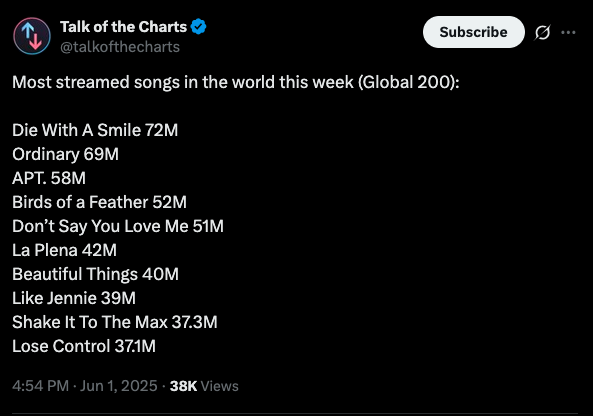Open Talk of the Charts profile avatar
Screen dimensions: 593x416
(x=32, y=36)
